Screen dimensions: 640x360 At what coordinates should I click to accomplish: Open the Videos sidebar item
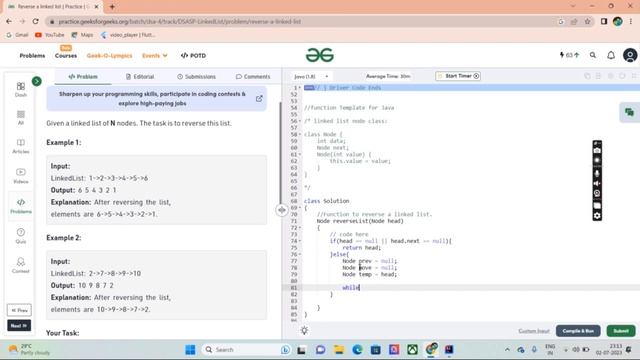[20, 176]
